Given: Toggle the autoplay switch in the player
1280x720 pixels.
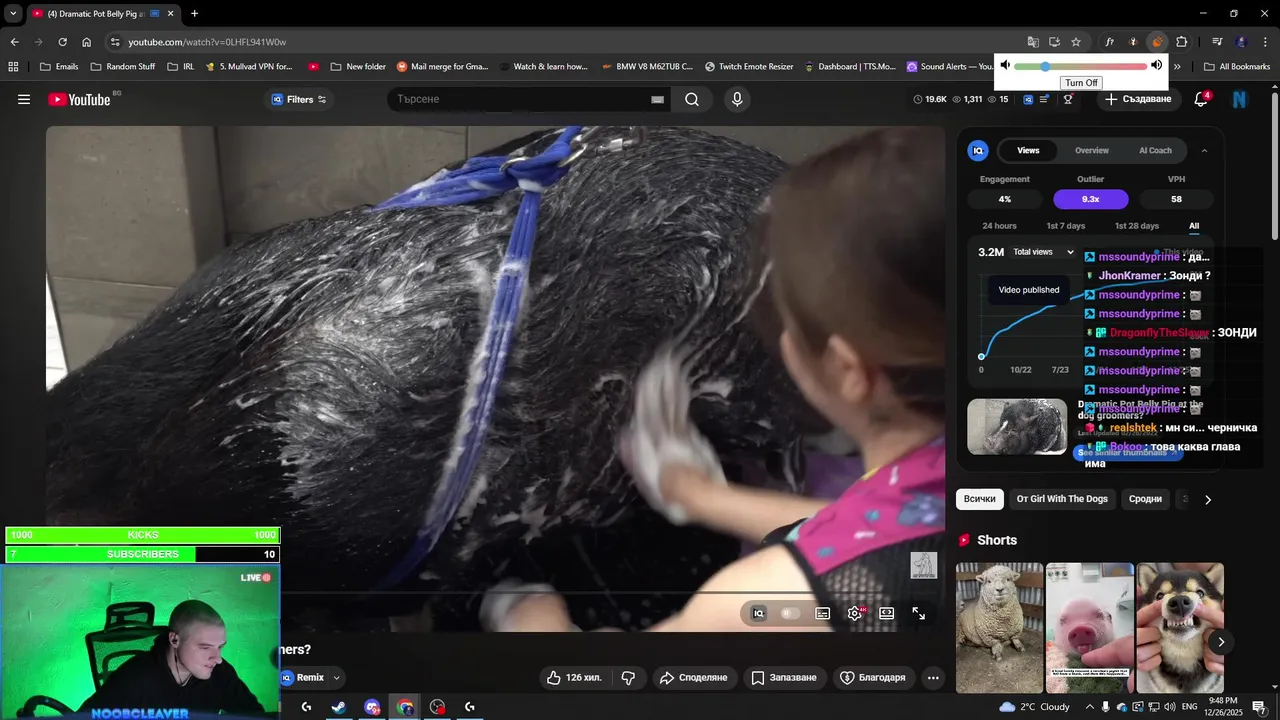Looking at the screenshot, I should (790, 613).
